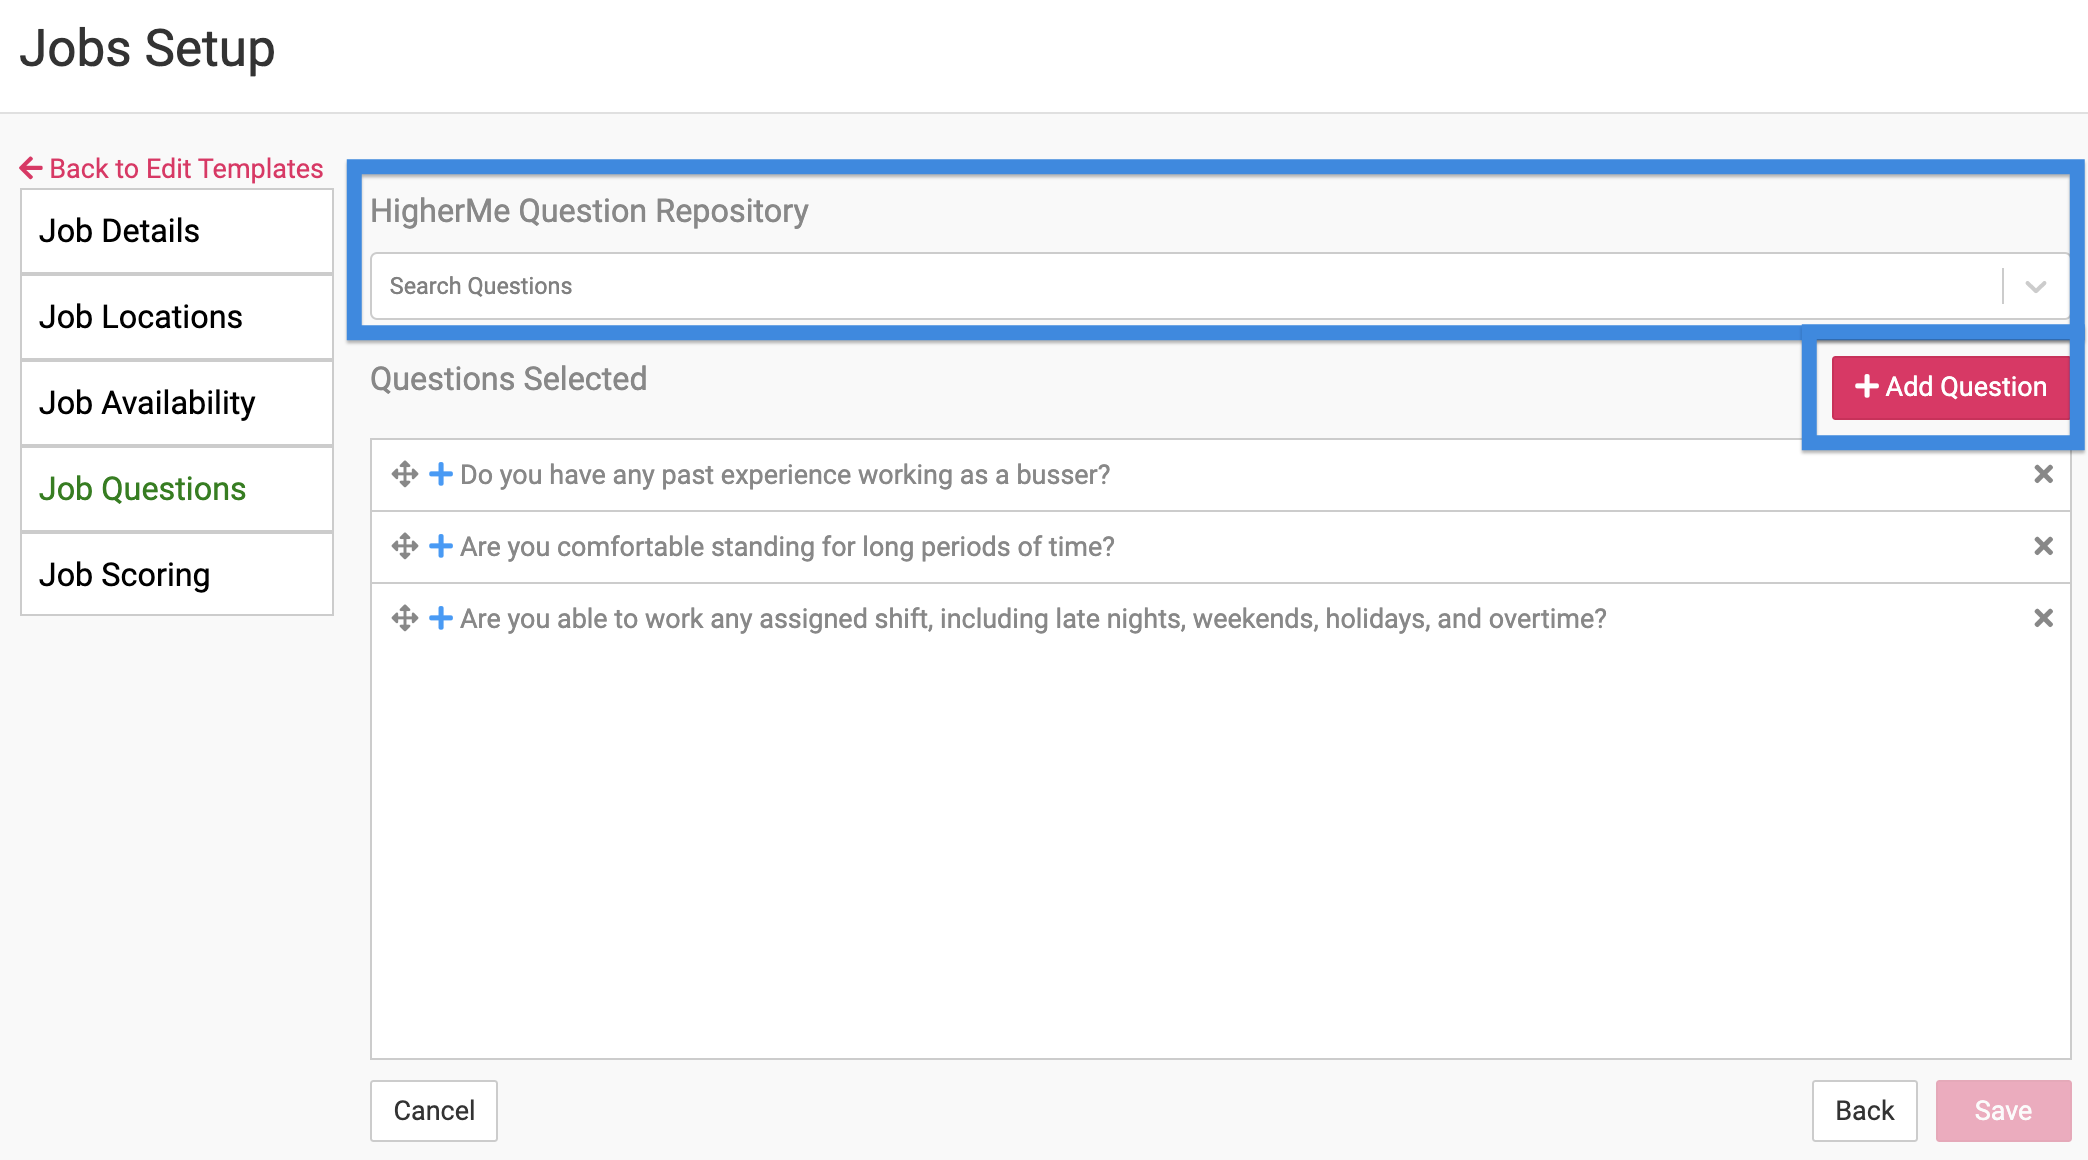2088x1160 pixels.
Task: Click the drag handle on the assigned shift question
Action: pos(404,618)
